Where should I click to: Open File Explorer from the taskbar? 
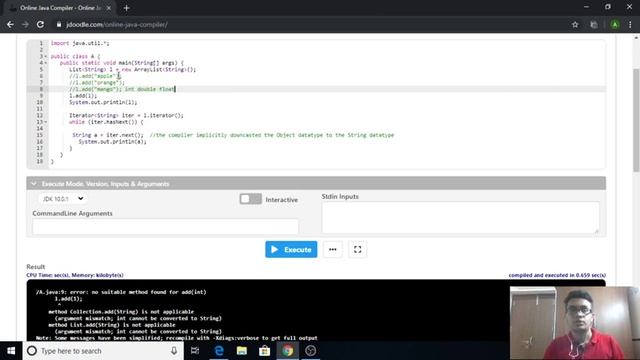(x=242, y=351)
